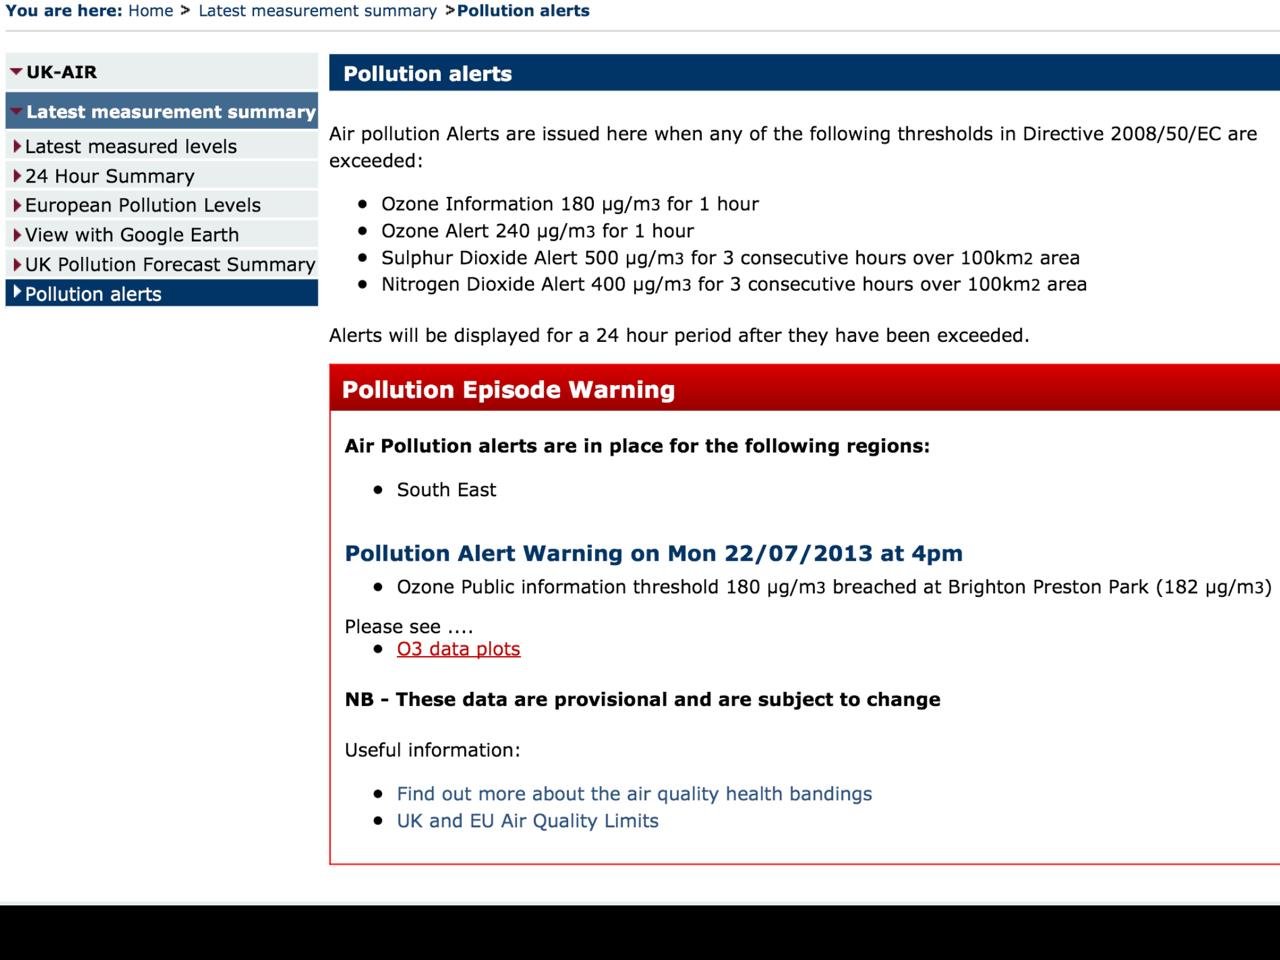Click the white arrow before sidebar Pollution alerts
Image resolution: width=1280 pixels, height=960 pixels.
point(17,292)
